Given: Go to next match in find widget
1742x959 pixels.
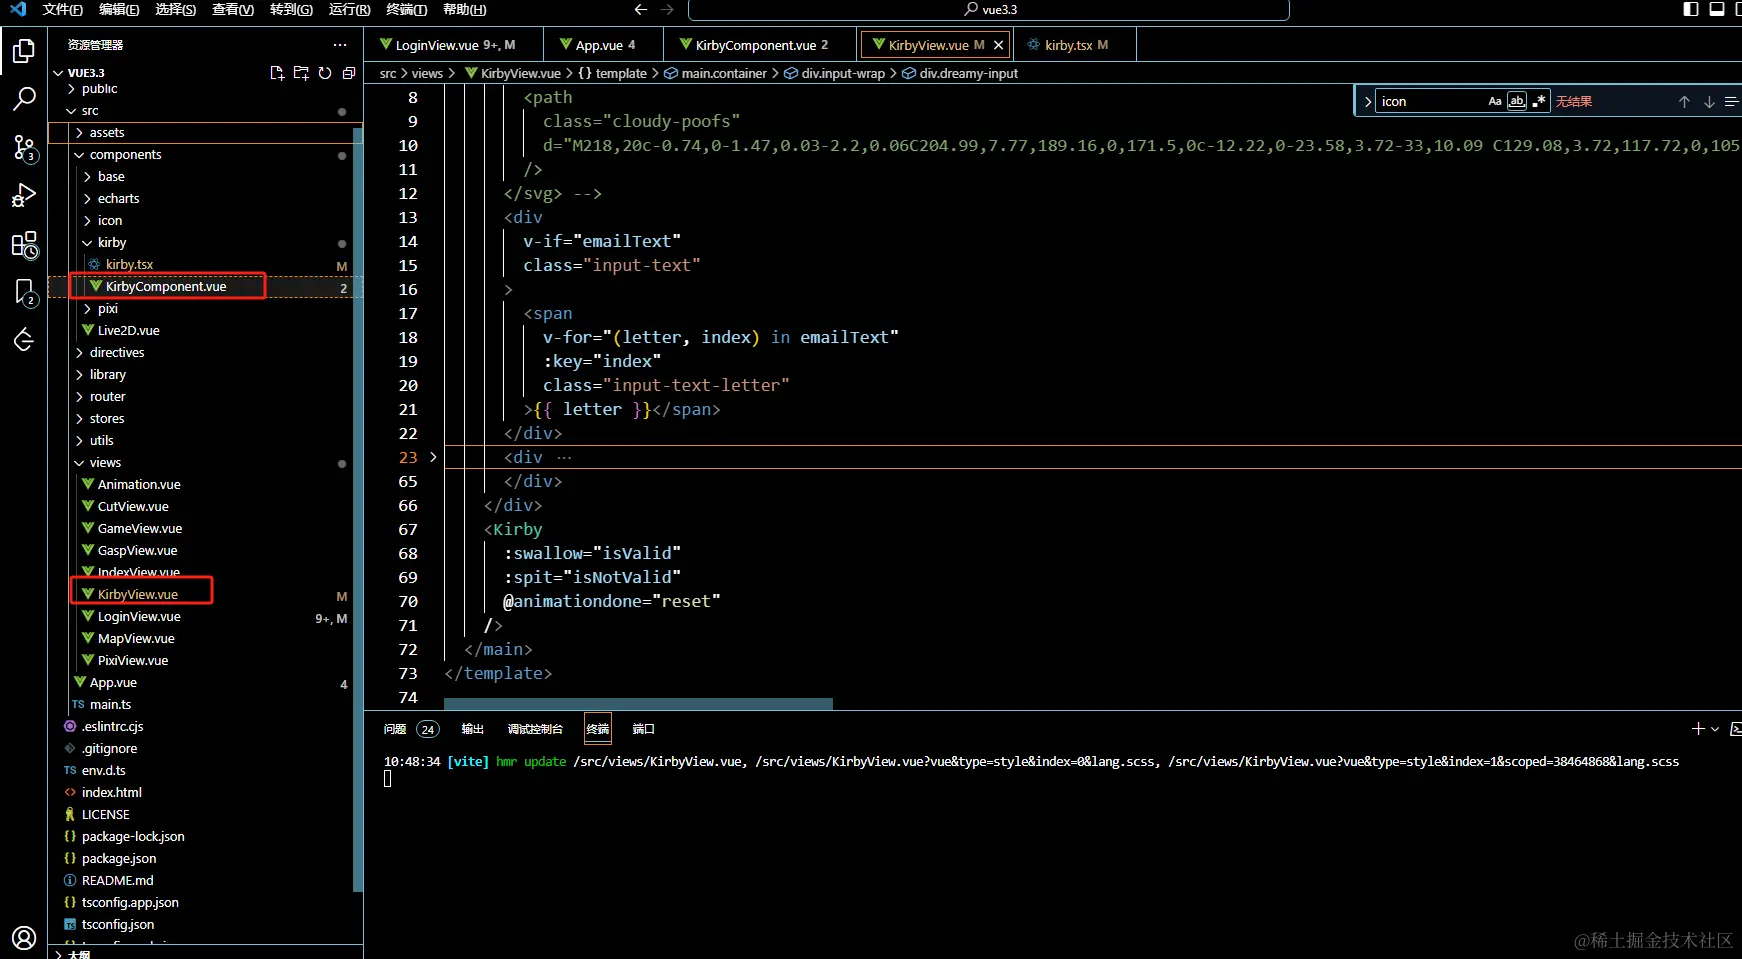Looking at the screenshot, I should click(1709, 102).
